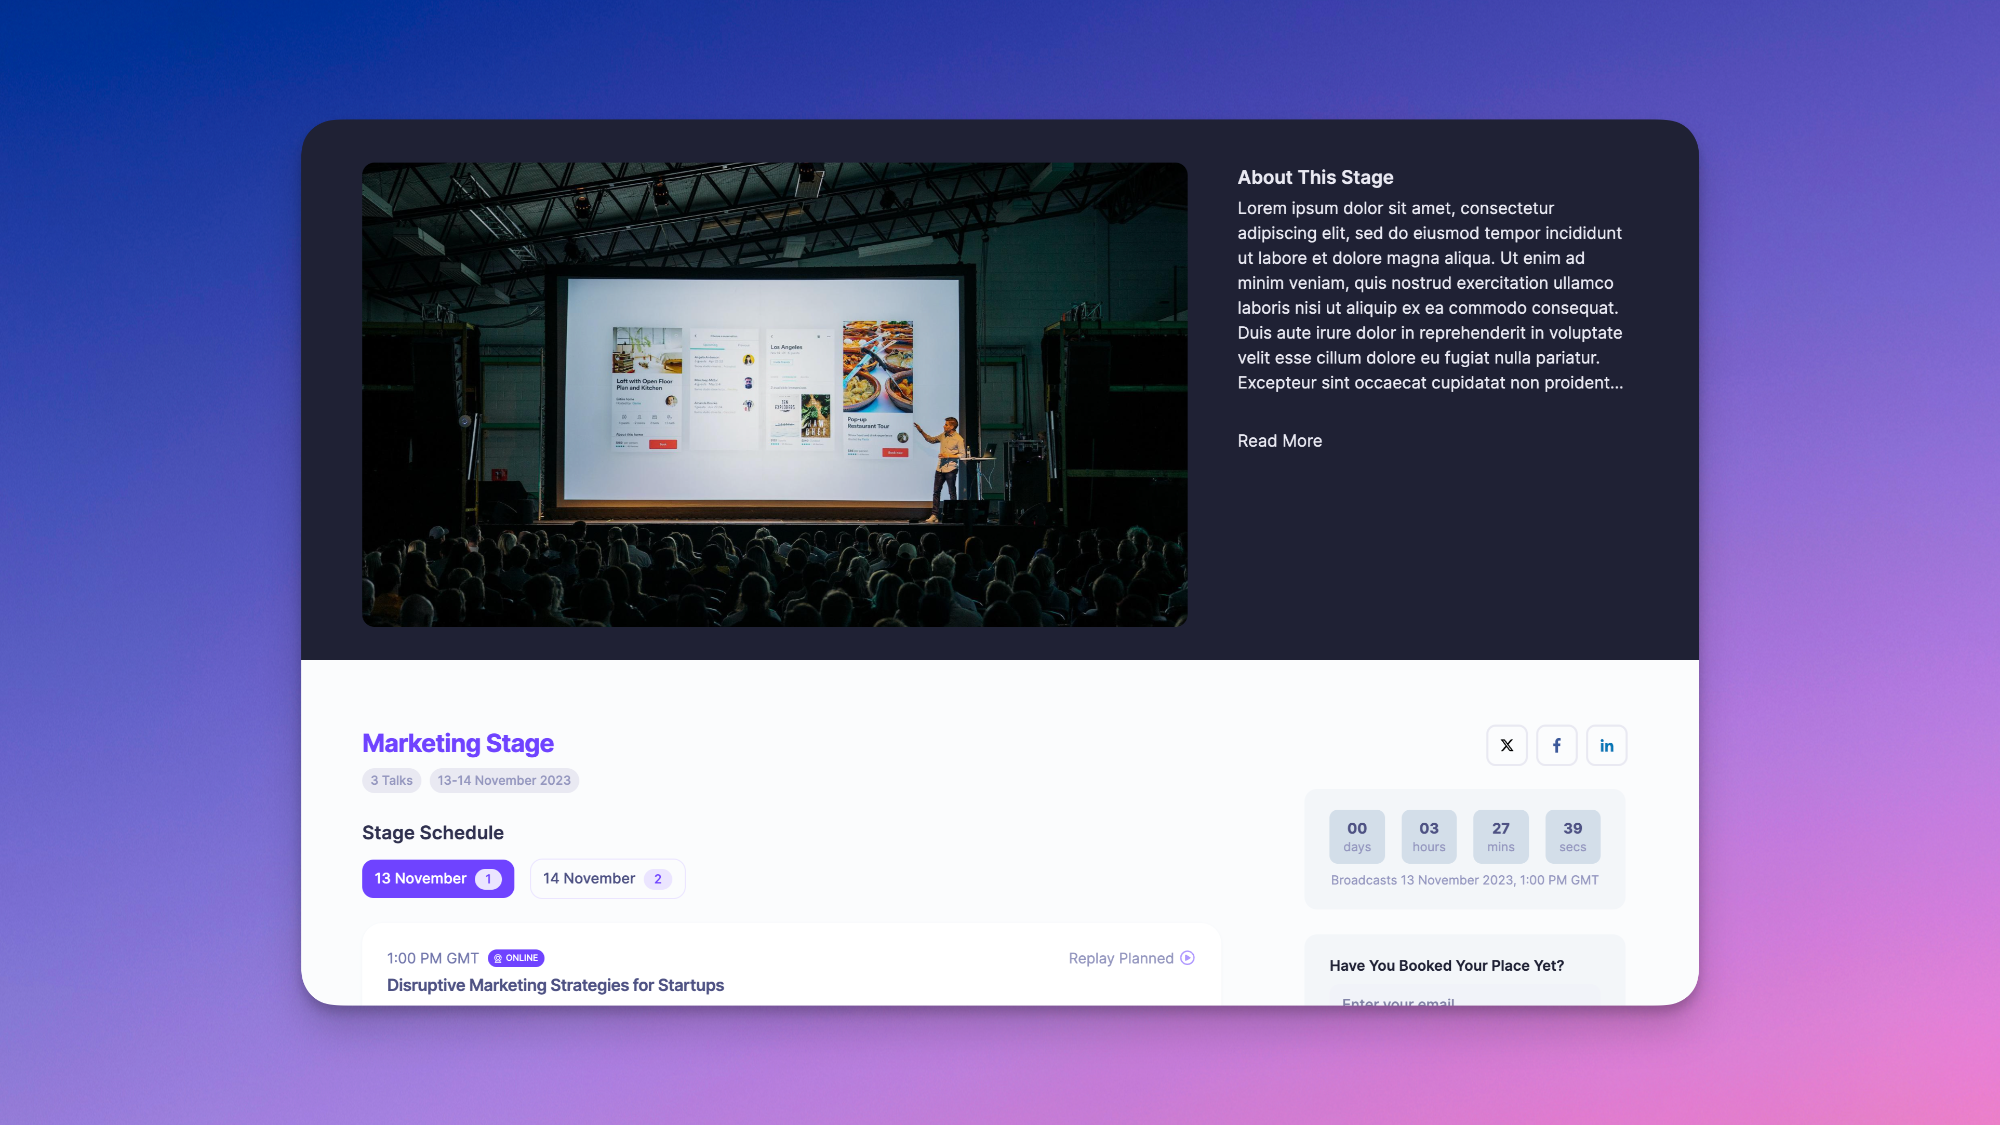The image size is (2000, 1125).
Task: Click the purple ONLINE badge
Action: point(516,958)
